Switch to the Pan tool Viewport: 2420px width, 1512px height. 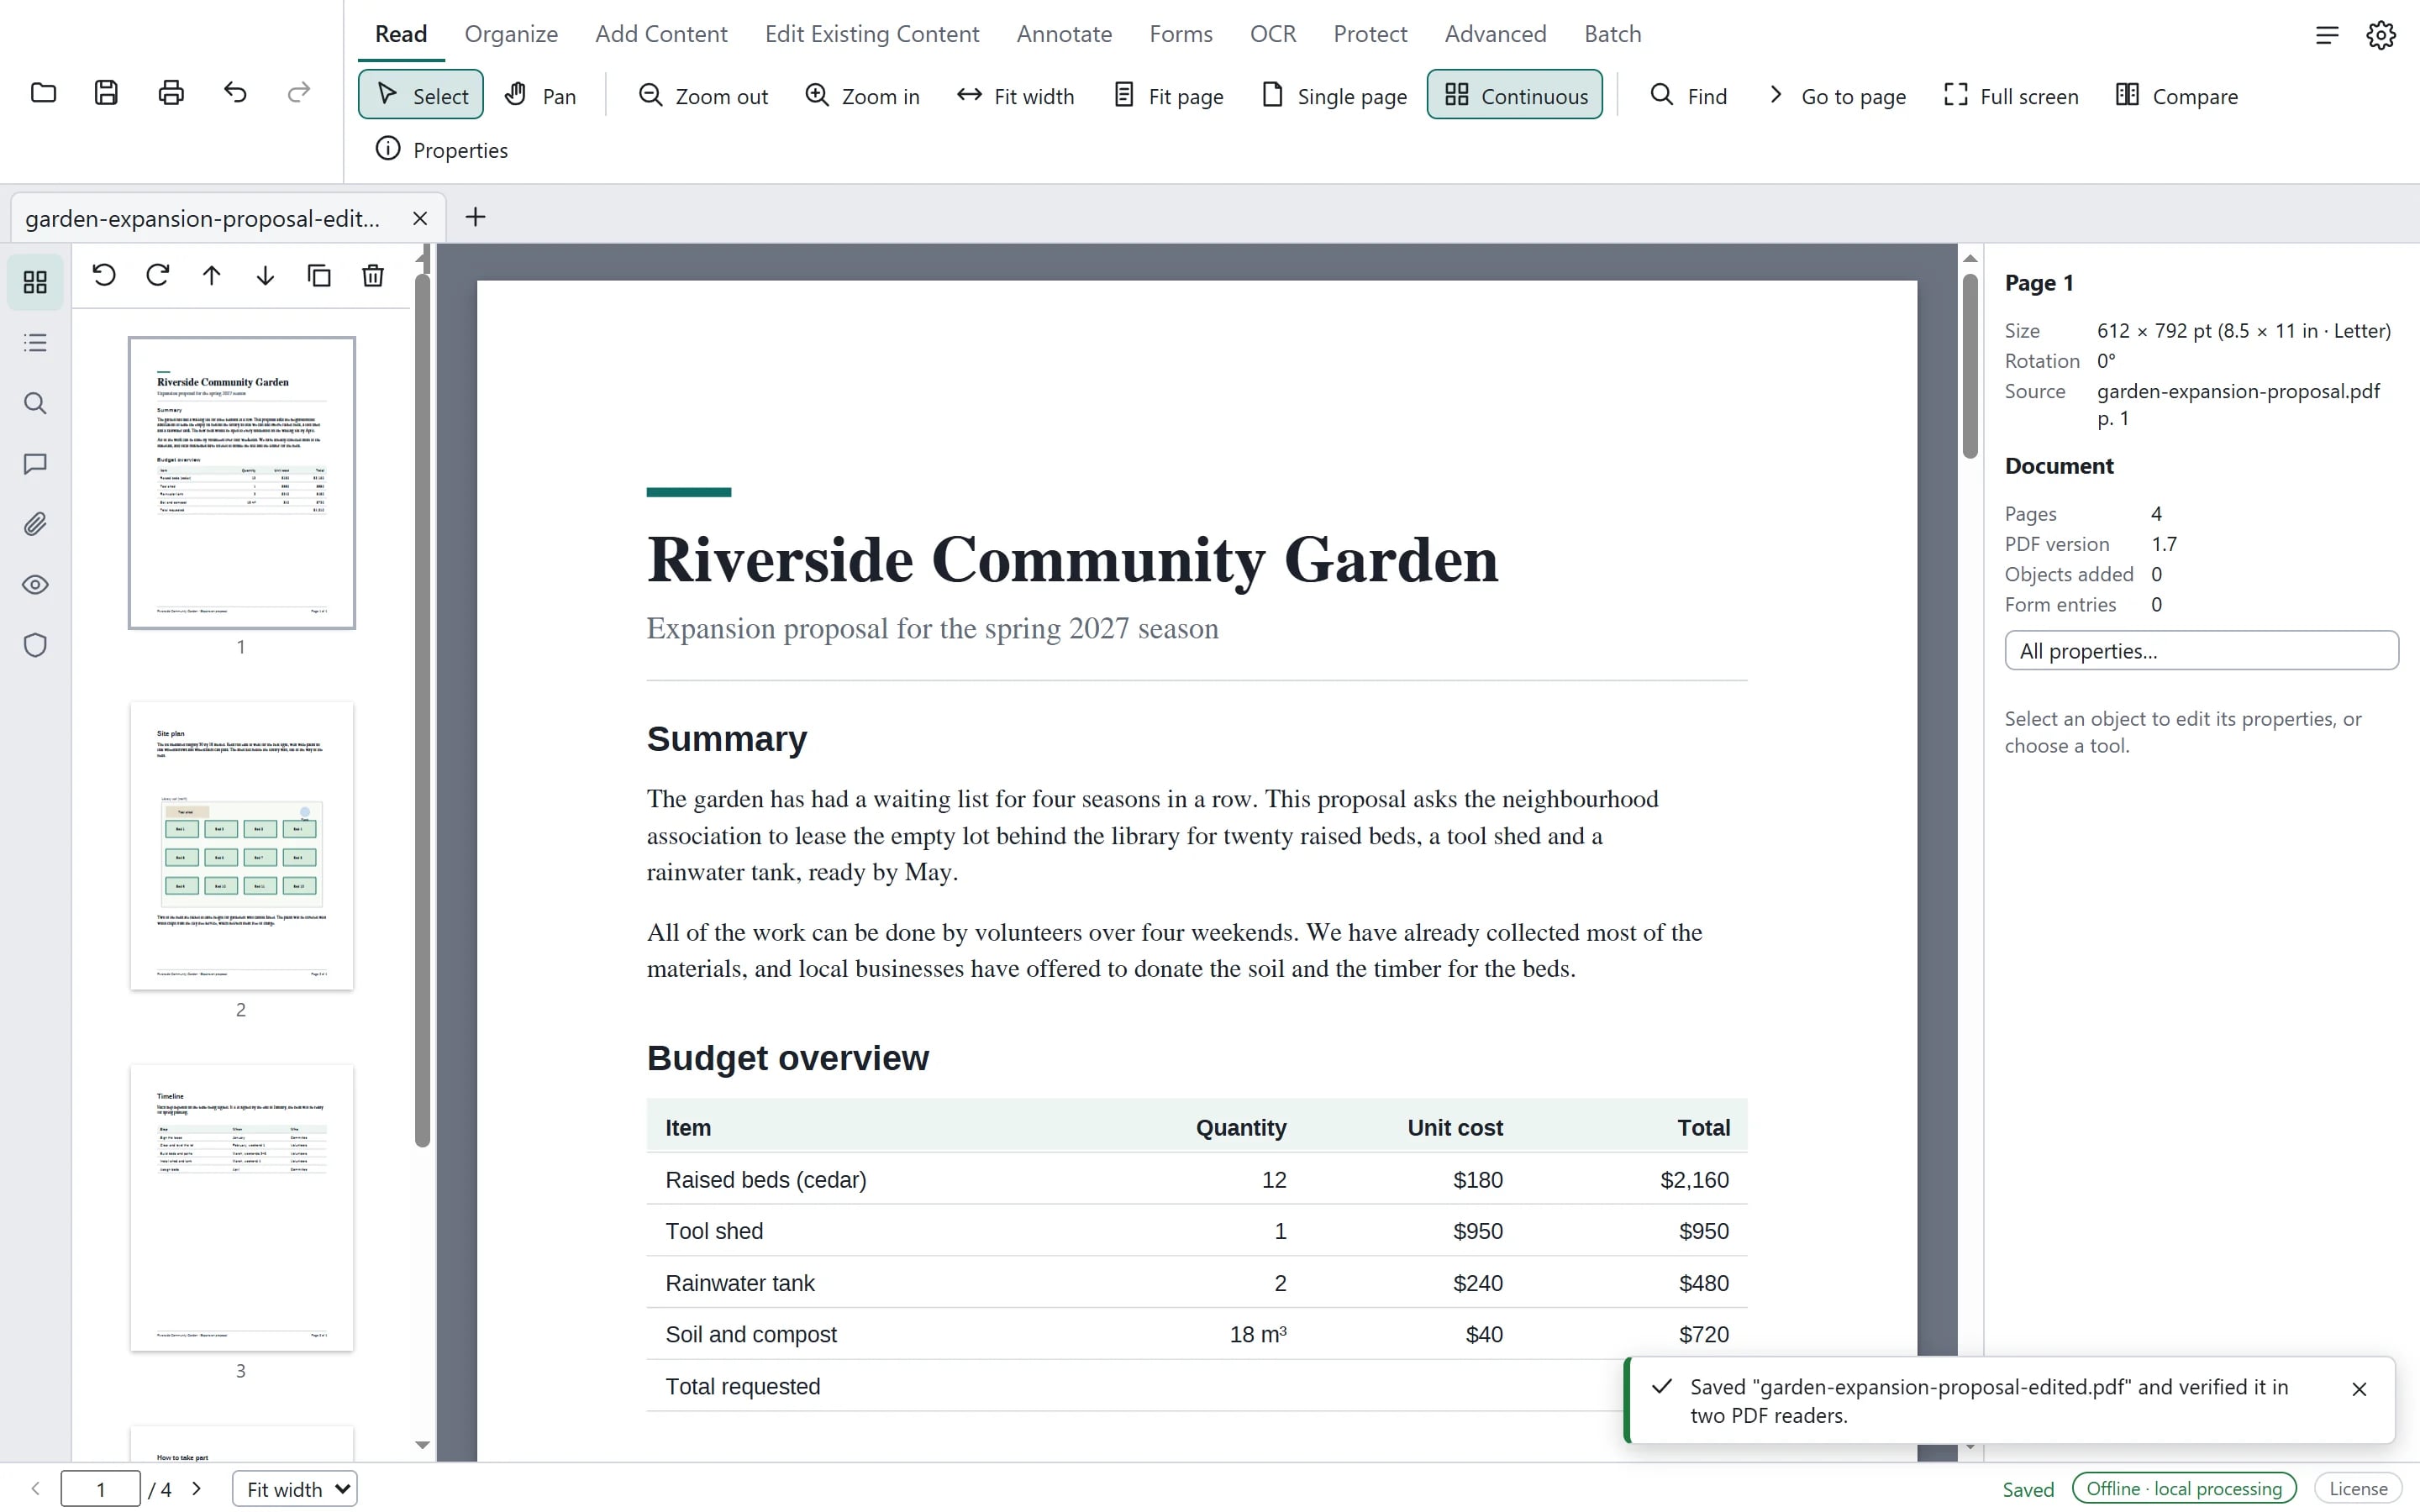coord(540,95)
